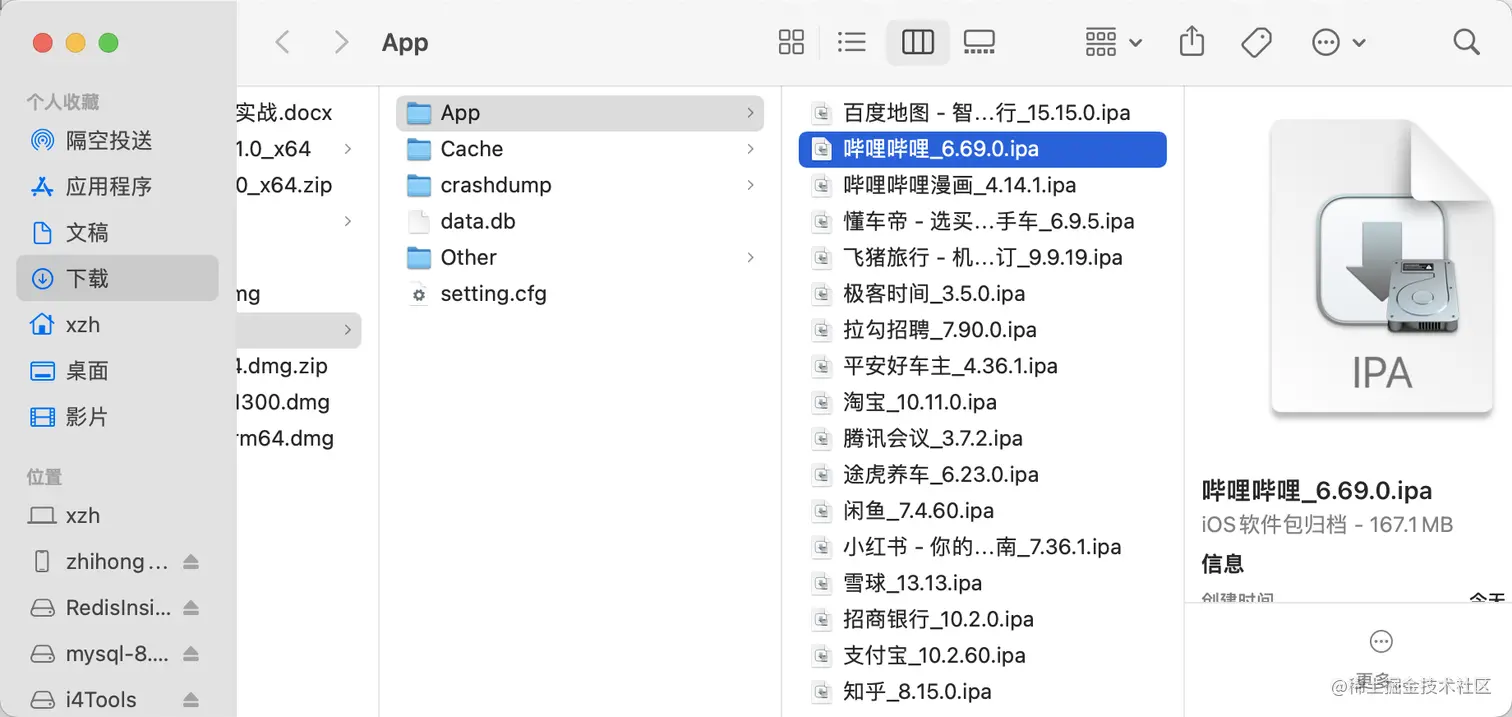
Task: Select 哔哩哔哩_6.69.0.ipa in file list
Action: [x=983, y=149]
